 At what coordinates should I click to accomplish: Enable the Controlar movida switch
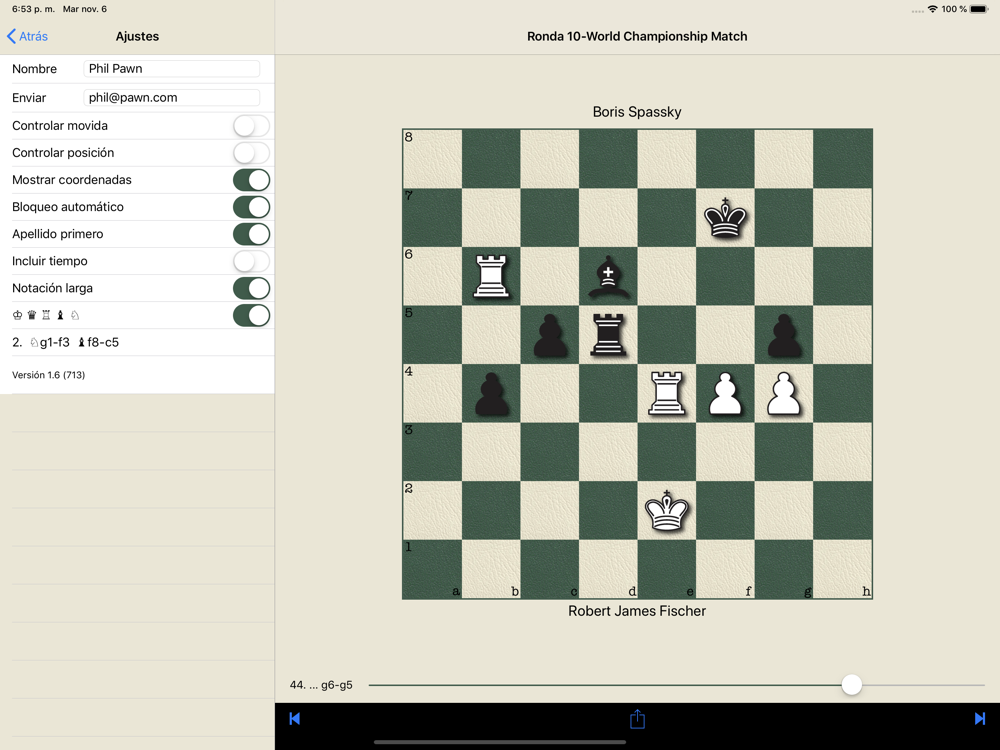pos(251,126)
